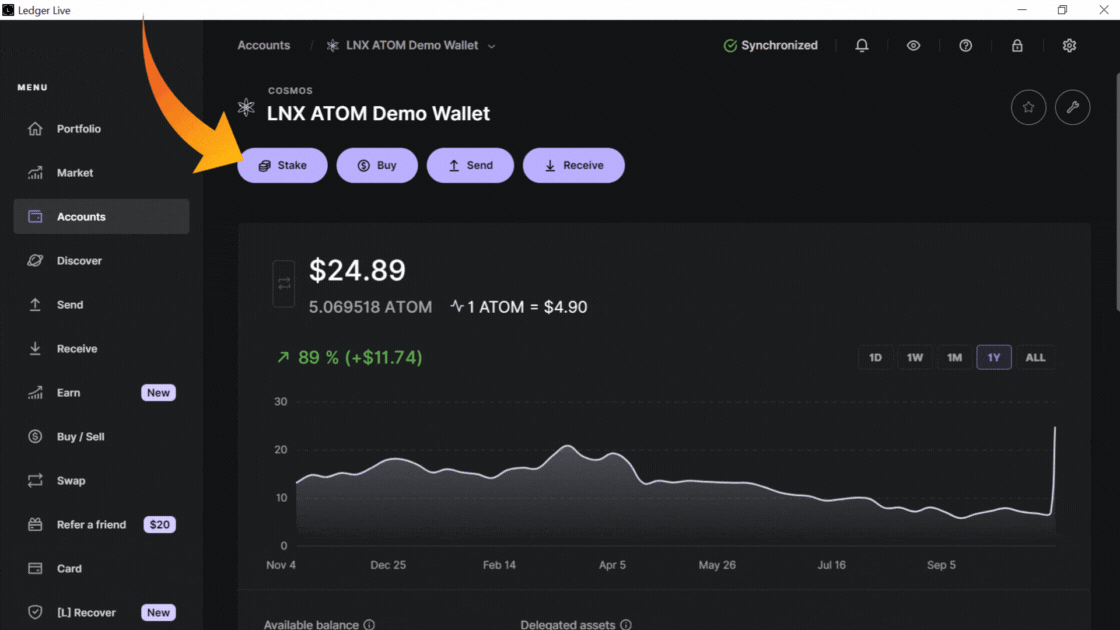Open the Swap sidebar item
1120x630 pixels.
[x=70, y=481]
